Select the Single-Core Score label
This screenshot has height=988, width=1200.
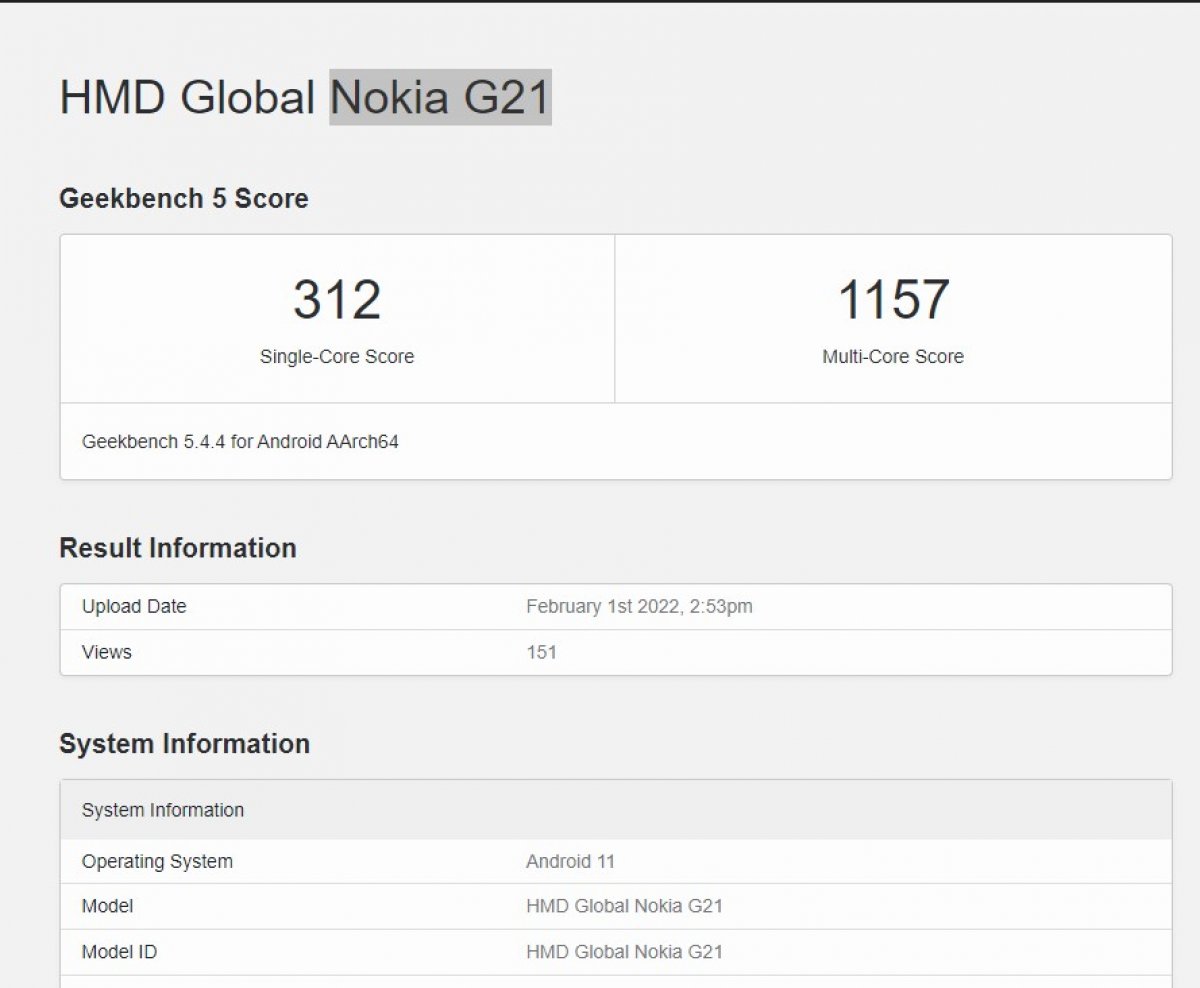[336, 357]
